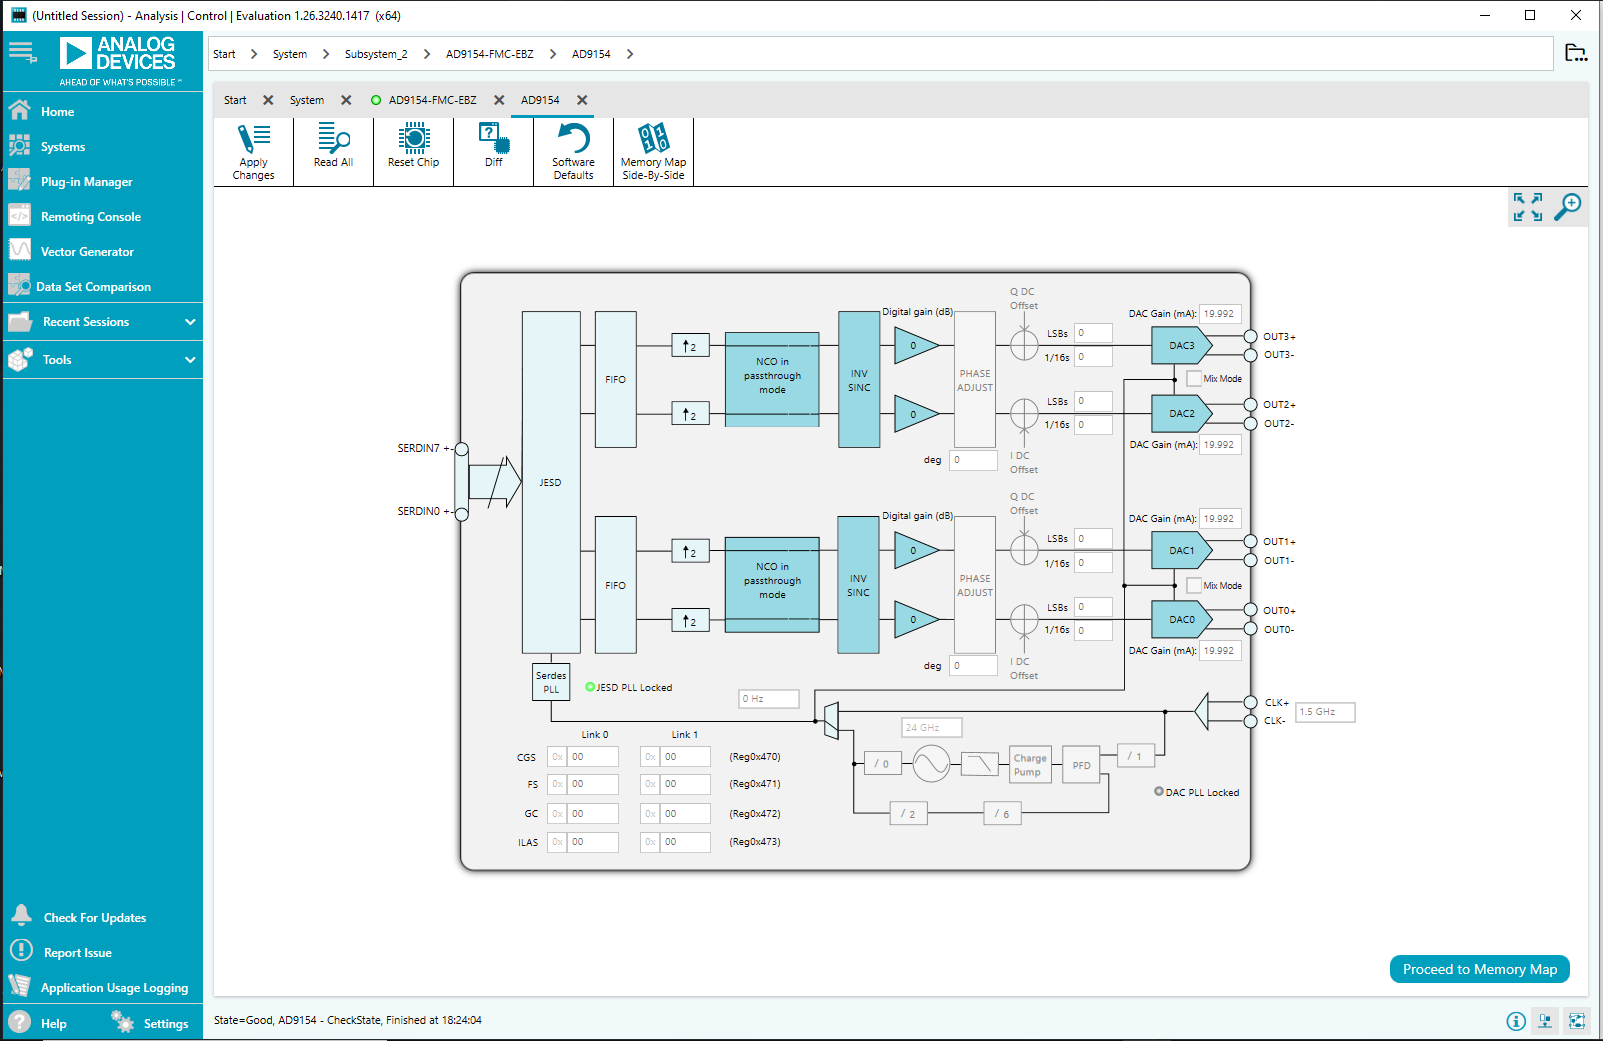Open Memory Map Side-By-Side view
1603x1041 pixels.
(653, 151)
